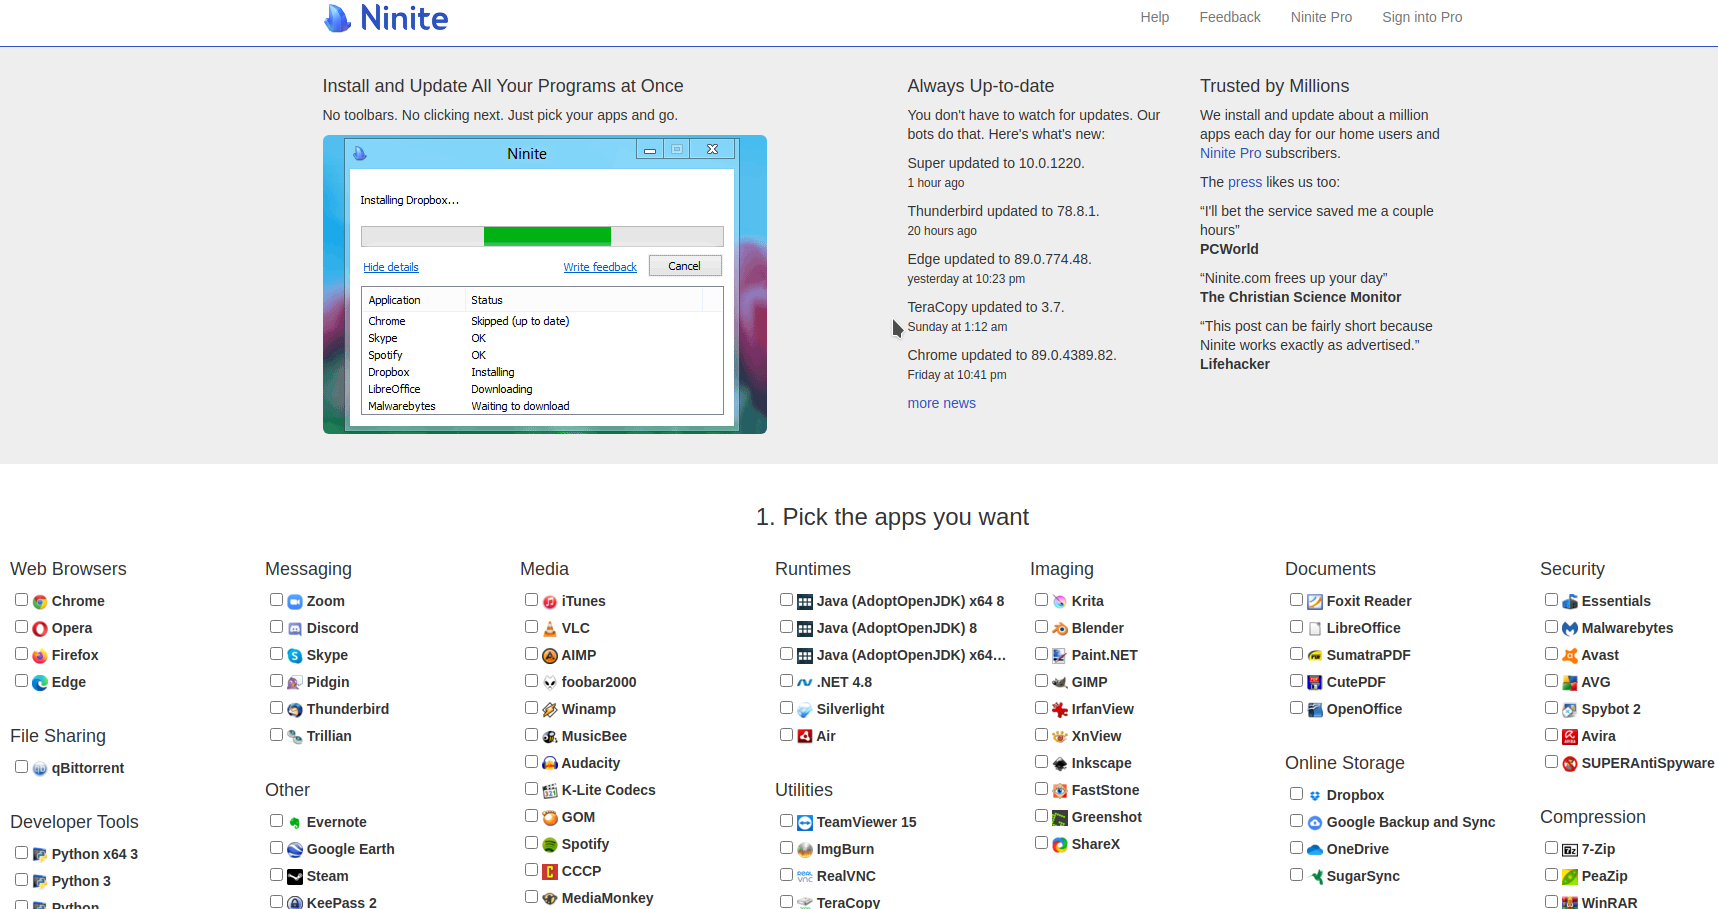Check the Paint.NET checkbox
Screen dimensions: 1718x909
tap(1041, 654)
